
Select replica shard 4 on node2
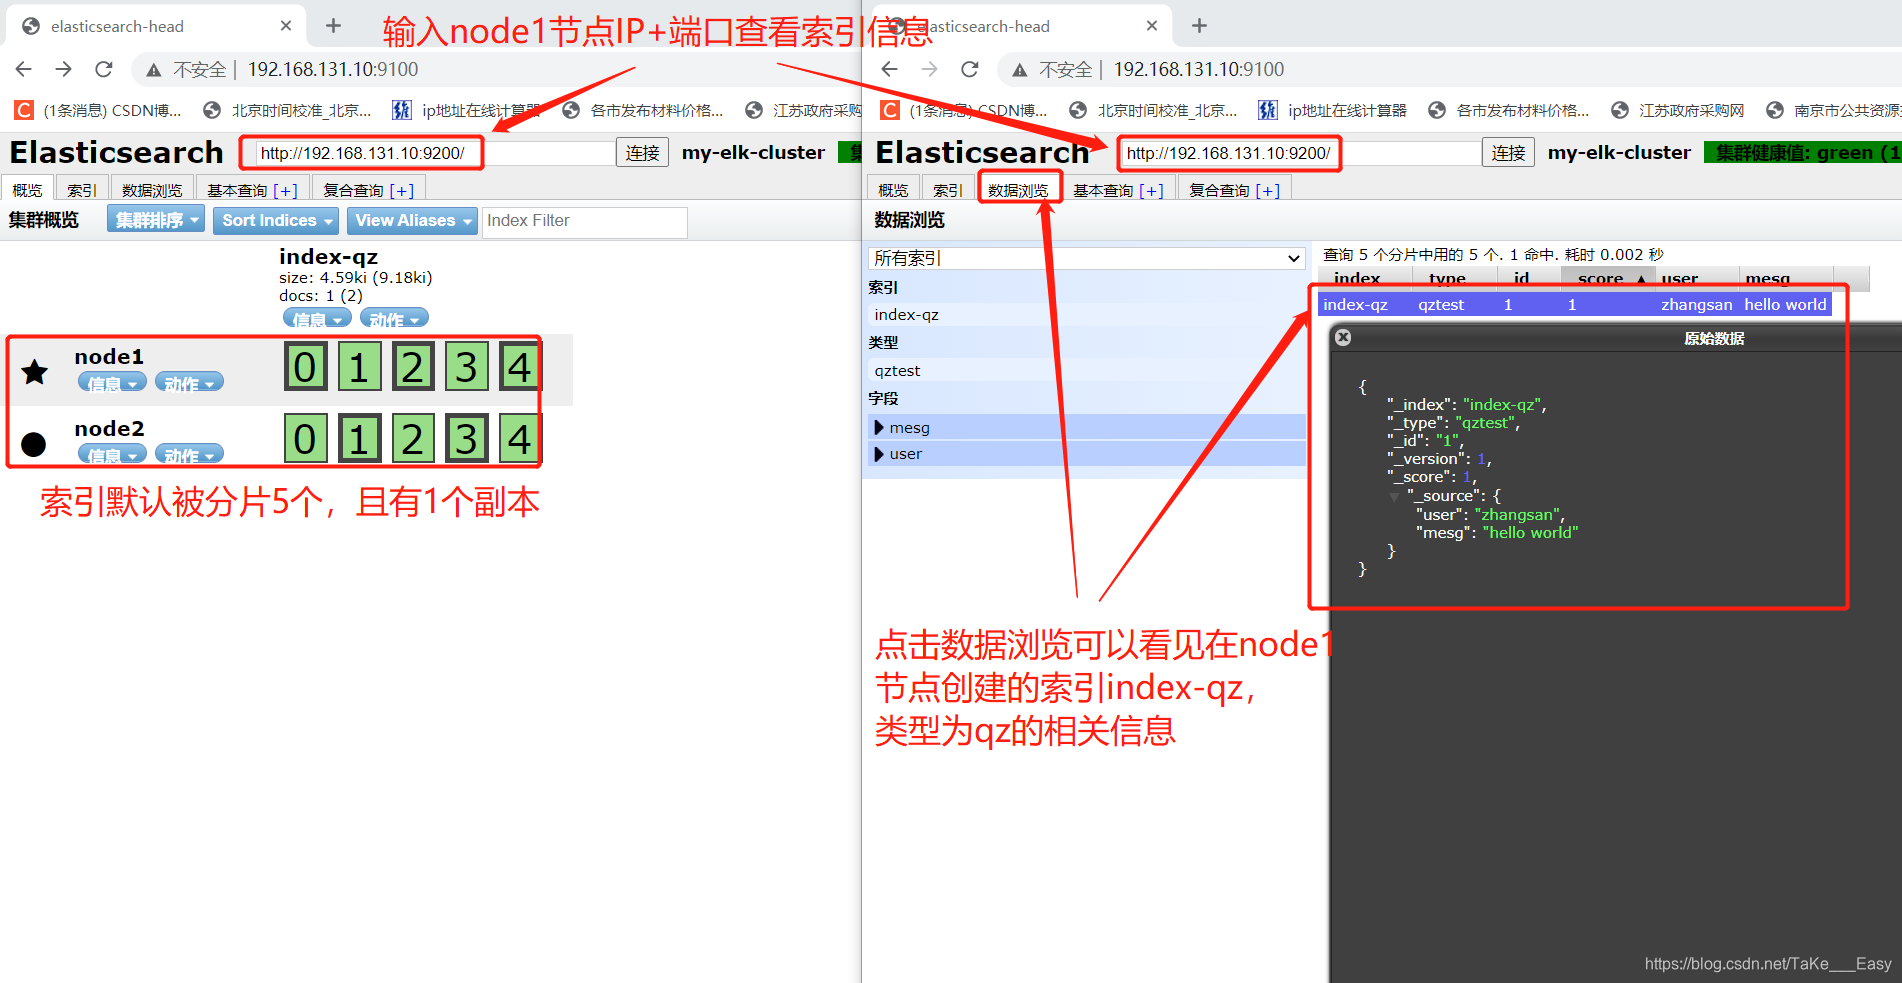[519, 439]
